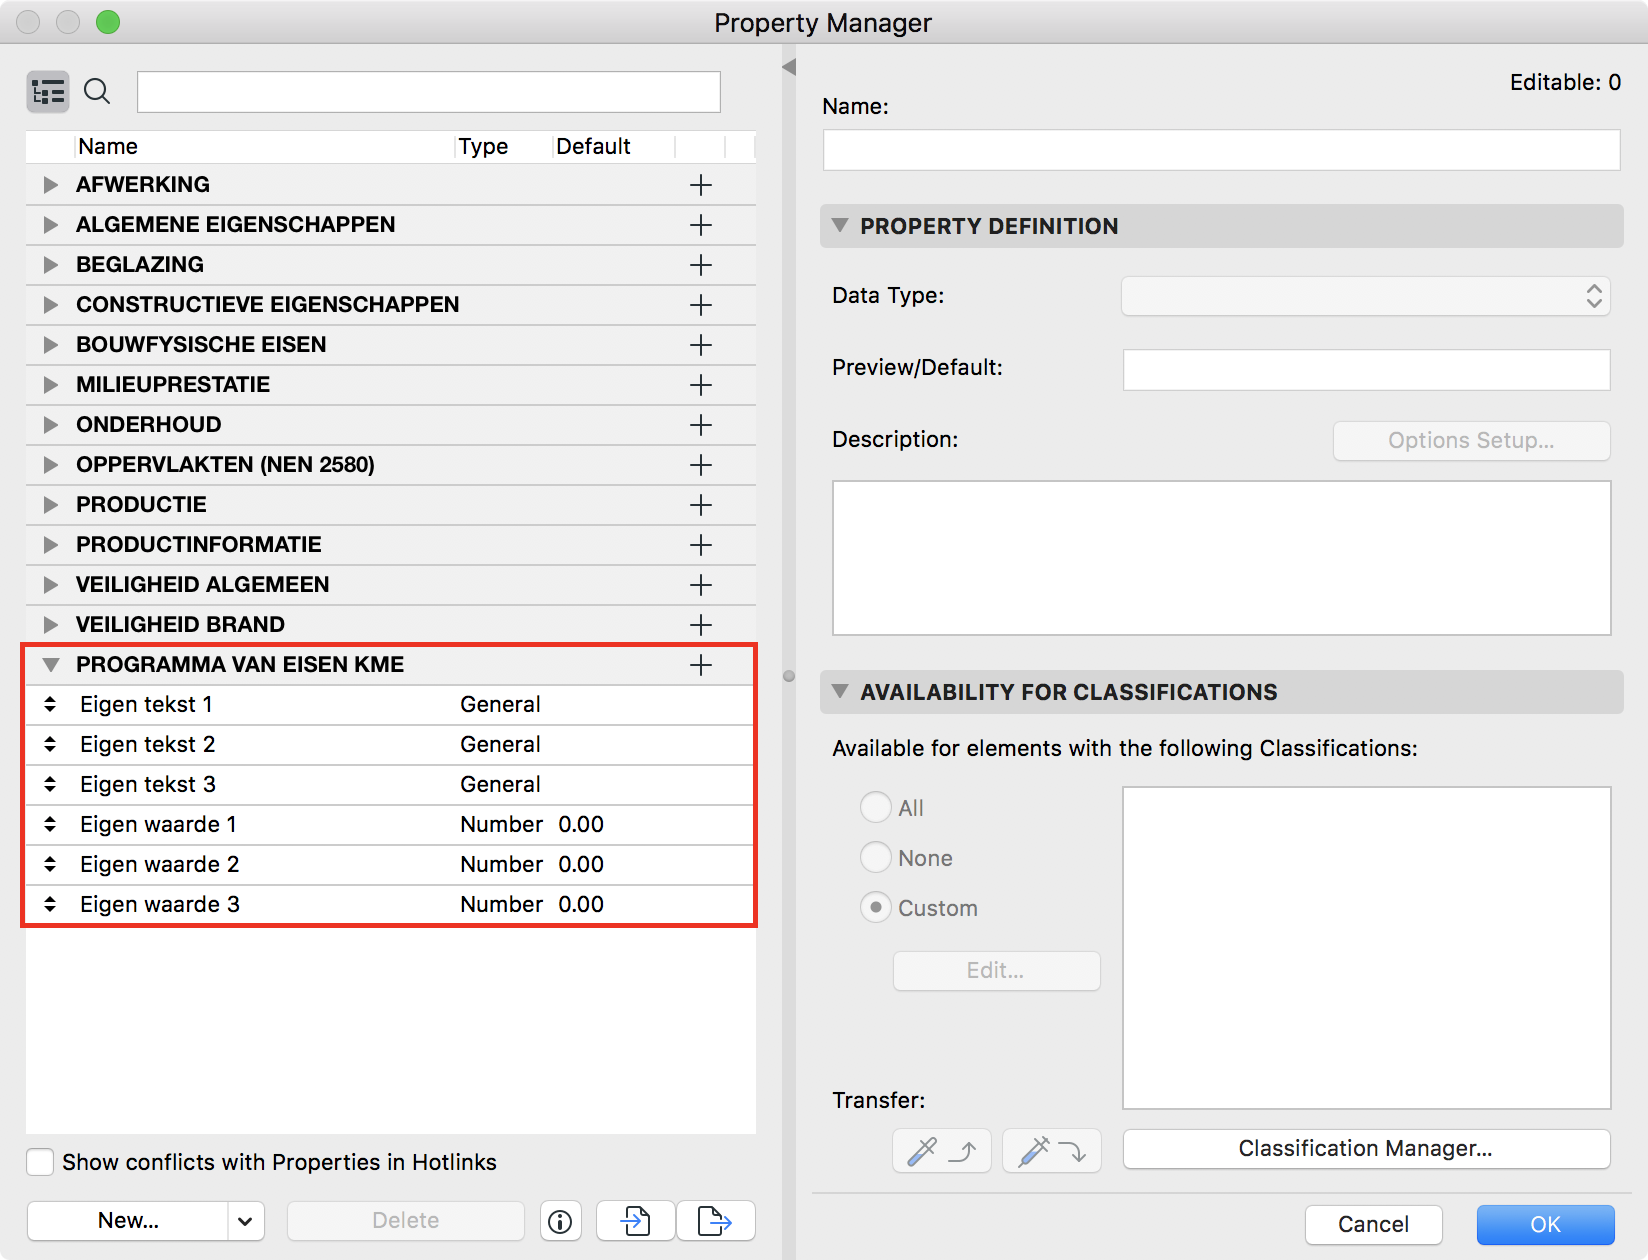
Task: Collapse the left panel with arrow
Action: tap(789, 67)
